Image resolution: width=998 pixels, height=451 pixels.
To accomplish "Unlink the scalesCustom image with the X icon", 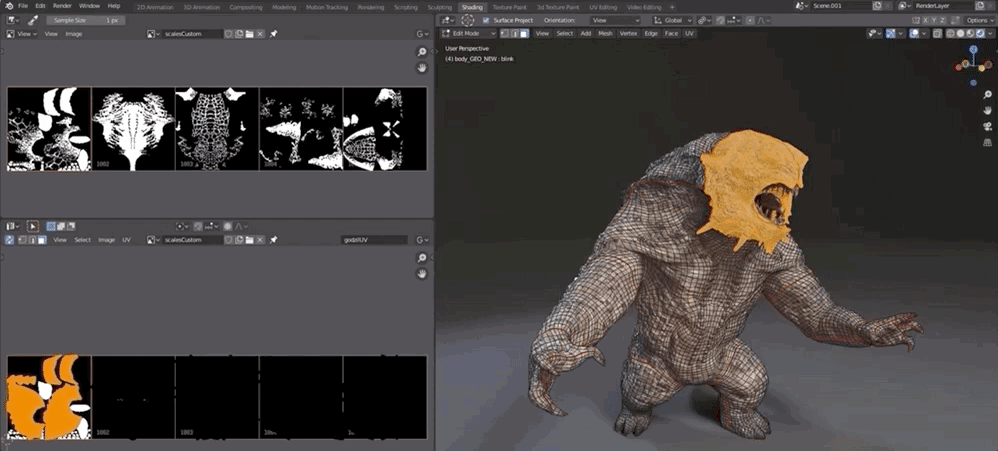I will 260,34.
